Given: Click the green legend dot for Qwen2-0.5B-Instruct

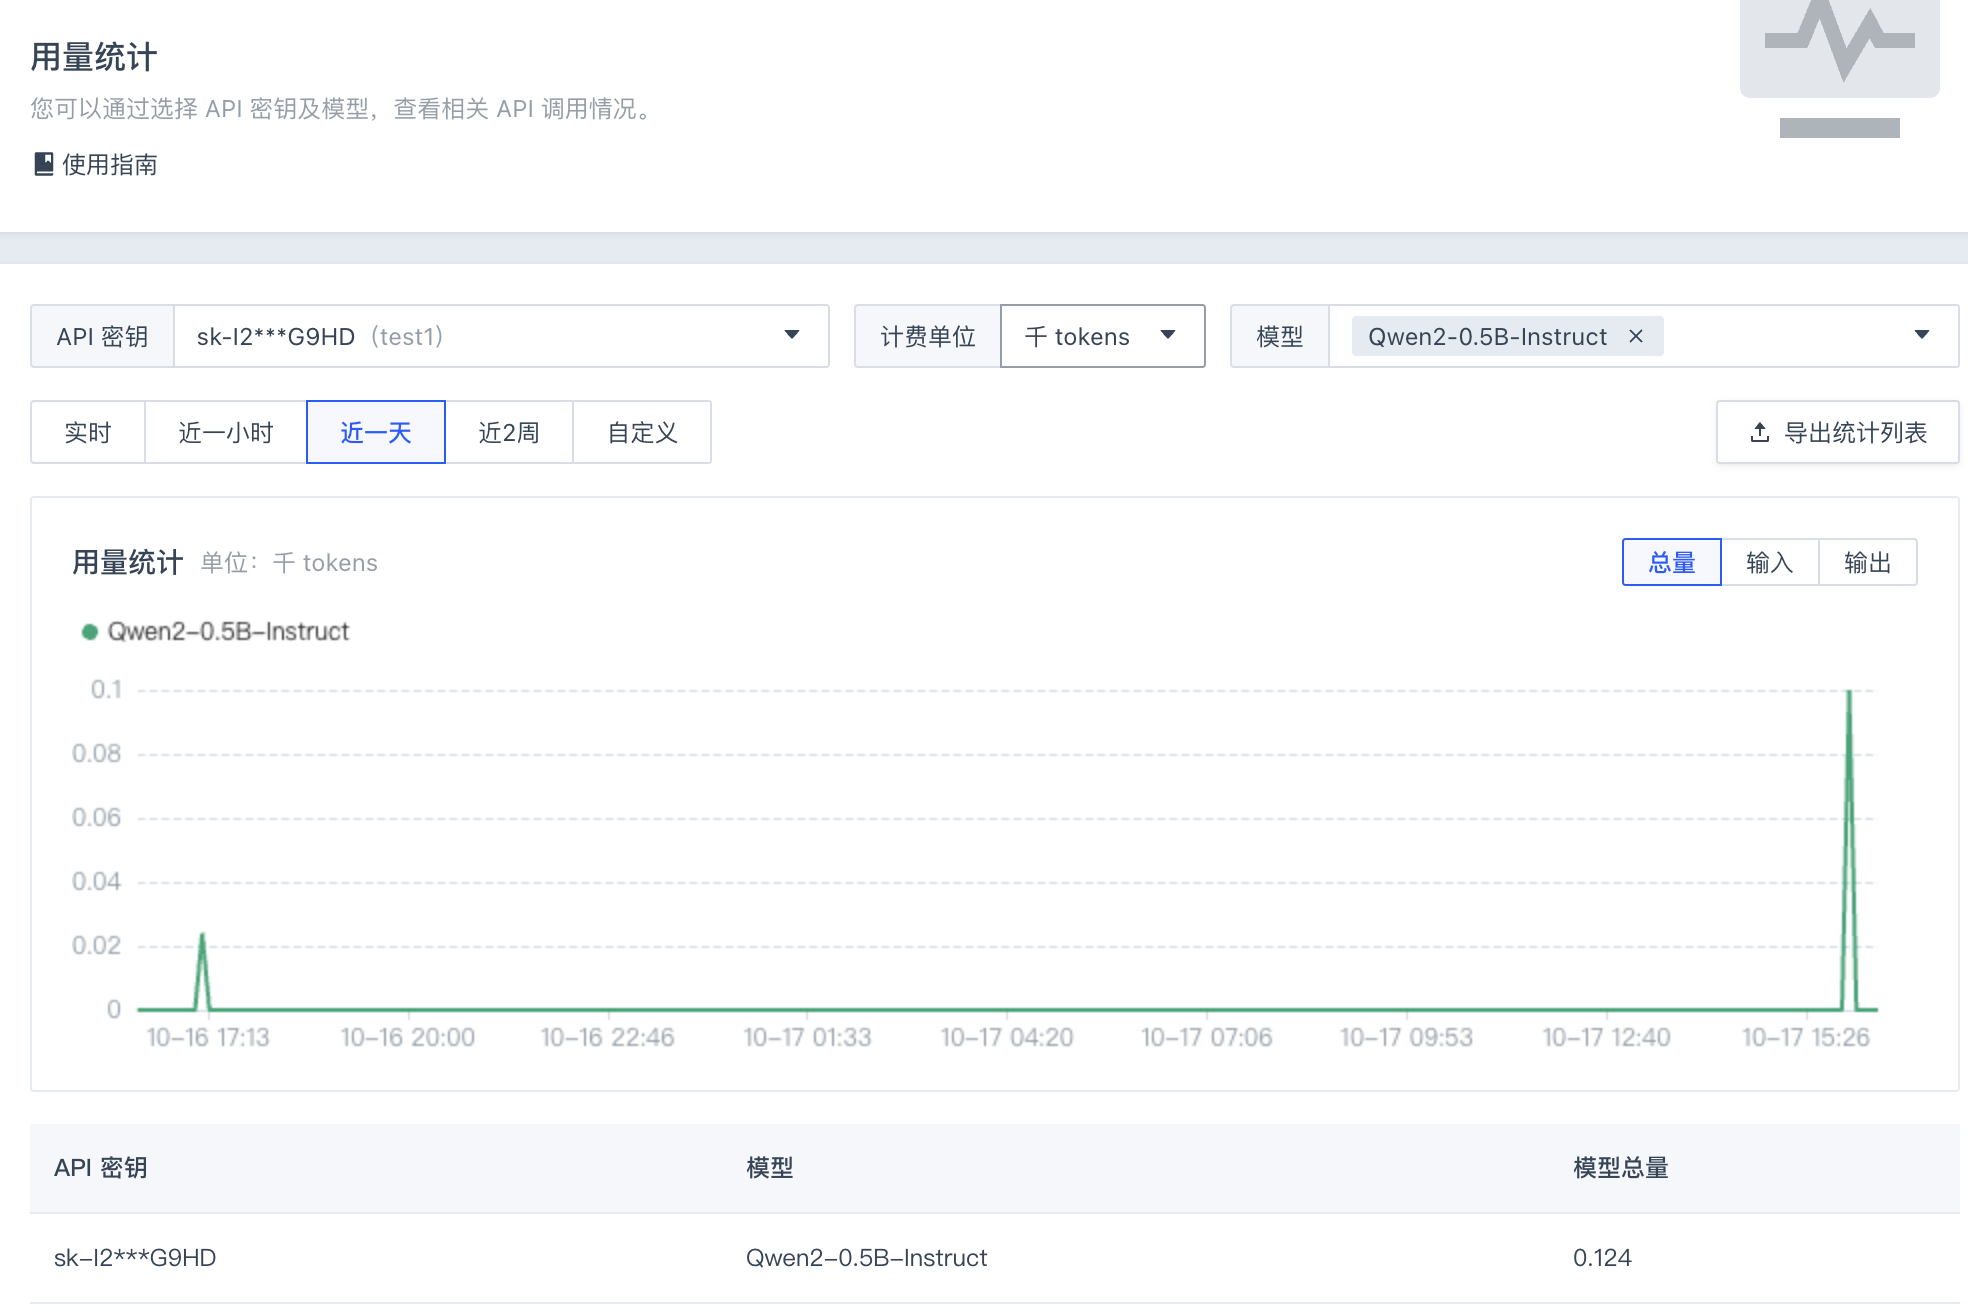Looking at the screenshot, I should tap(90, 631).
